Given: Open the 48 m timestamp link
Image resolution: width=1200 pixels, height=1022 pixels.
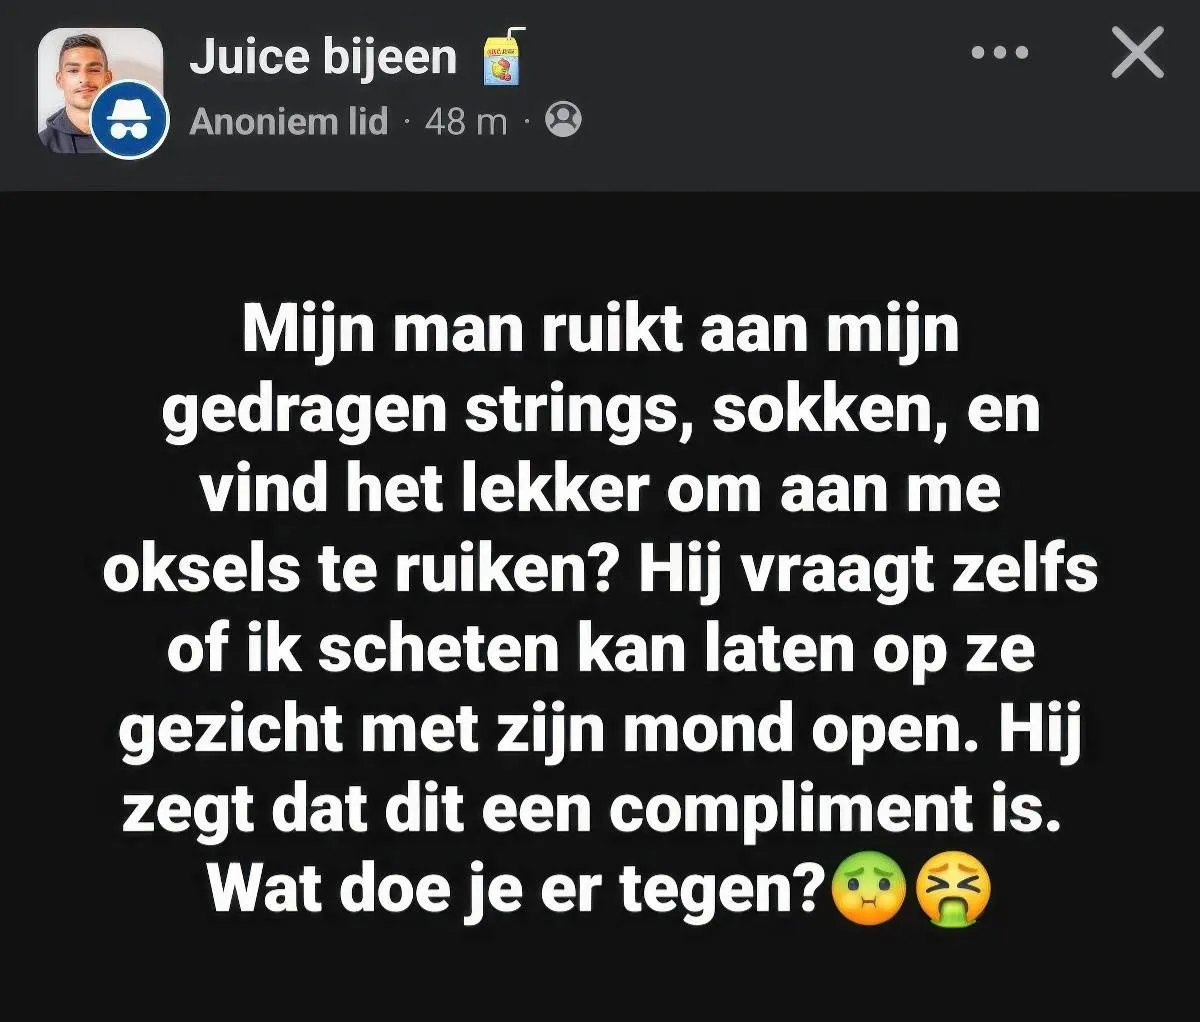Looking at the screenshot, I should point(466,121).
